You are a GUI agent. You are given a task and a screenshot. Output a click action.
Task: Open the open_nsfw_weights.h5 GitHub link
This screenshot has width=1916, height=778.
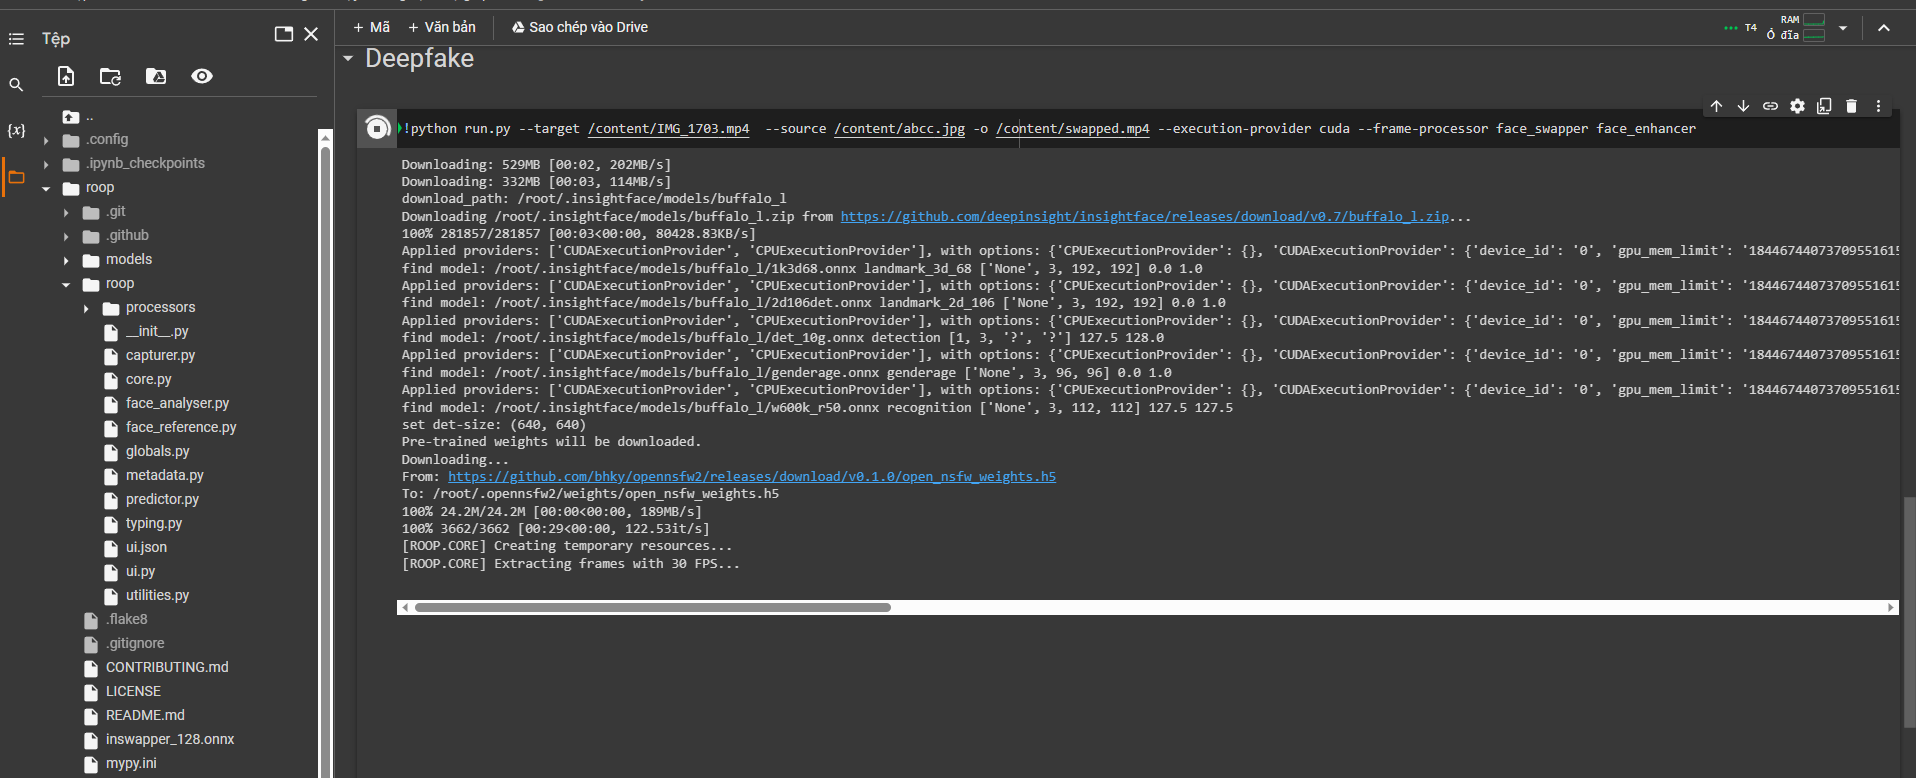click(751, 477)
